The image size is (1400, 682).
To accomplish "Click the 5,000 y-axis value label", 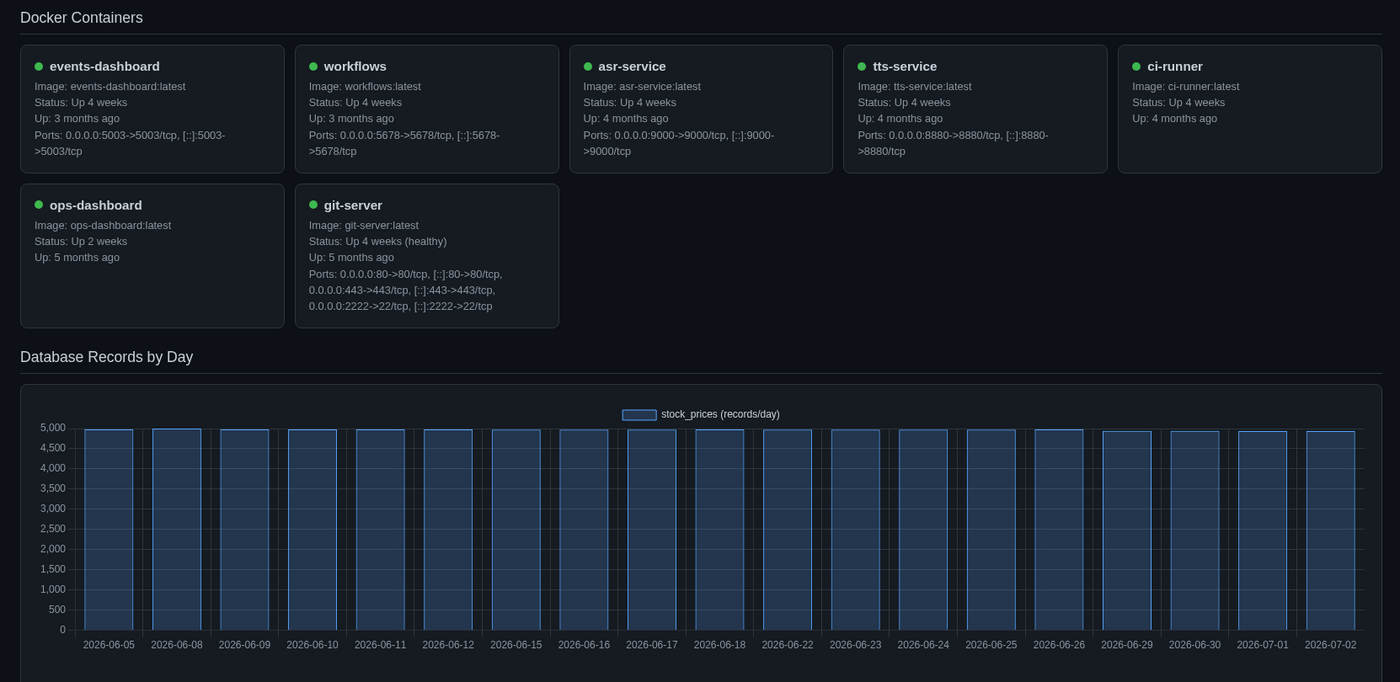I will coord(53,428).
